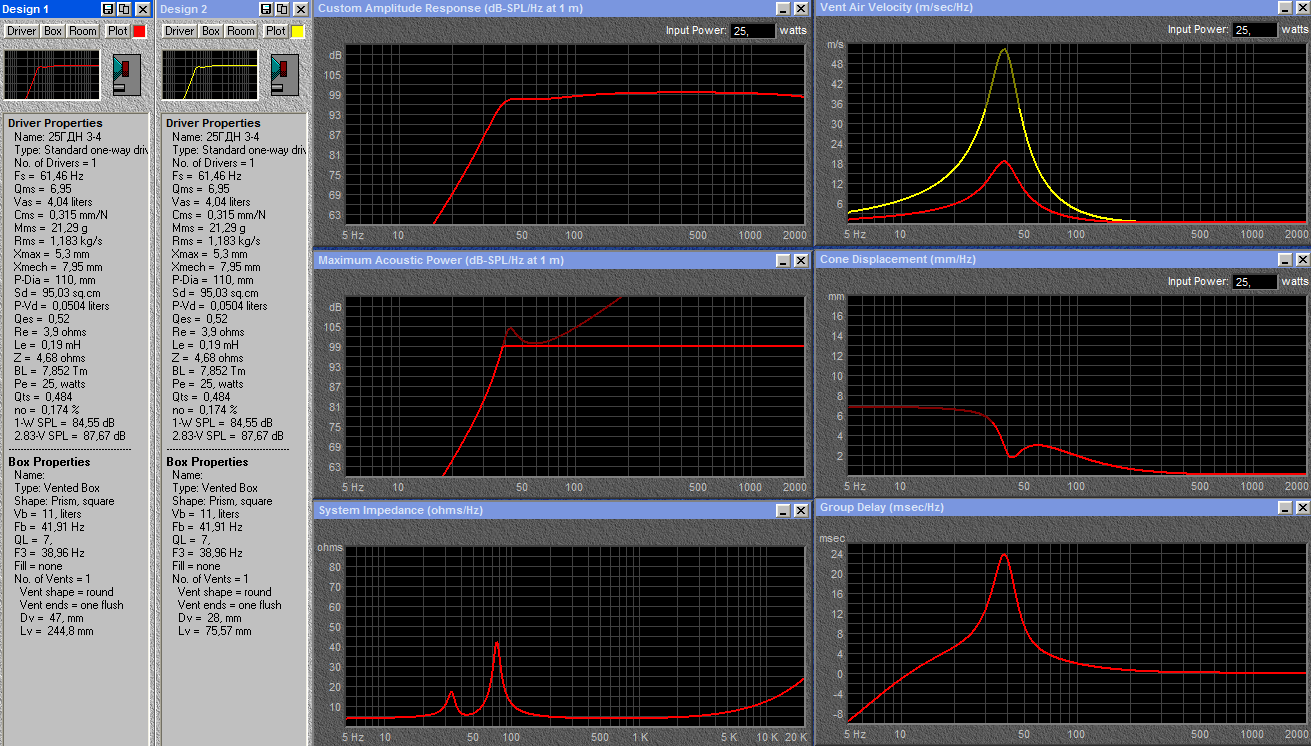Click Design 2 vented box speaker icon
Screen dimensions: 1311x746
[285, 75]
